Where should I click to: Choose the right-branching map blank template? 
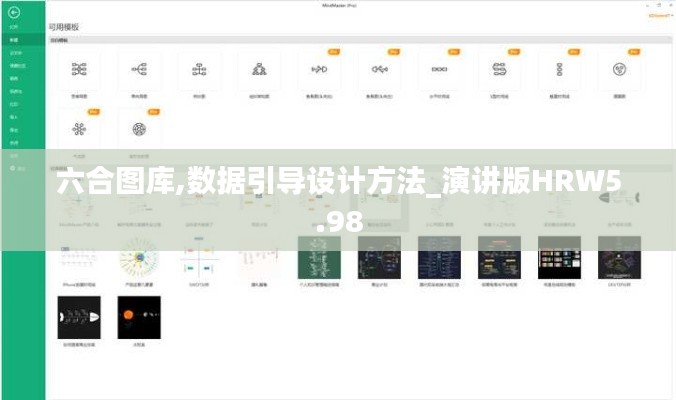[139, 69]
